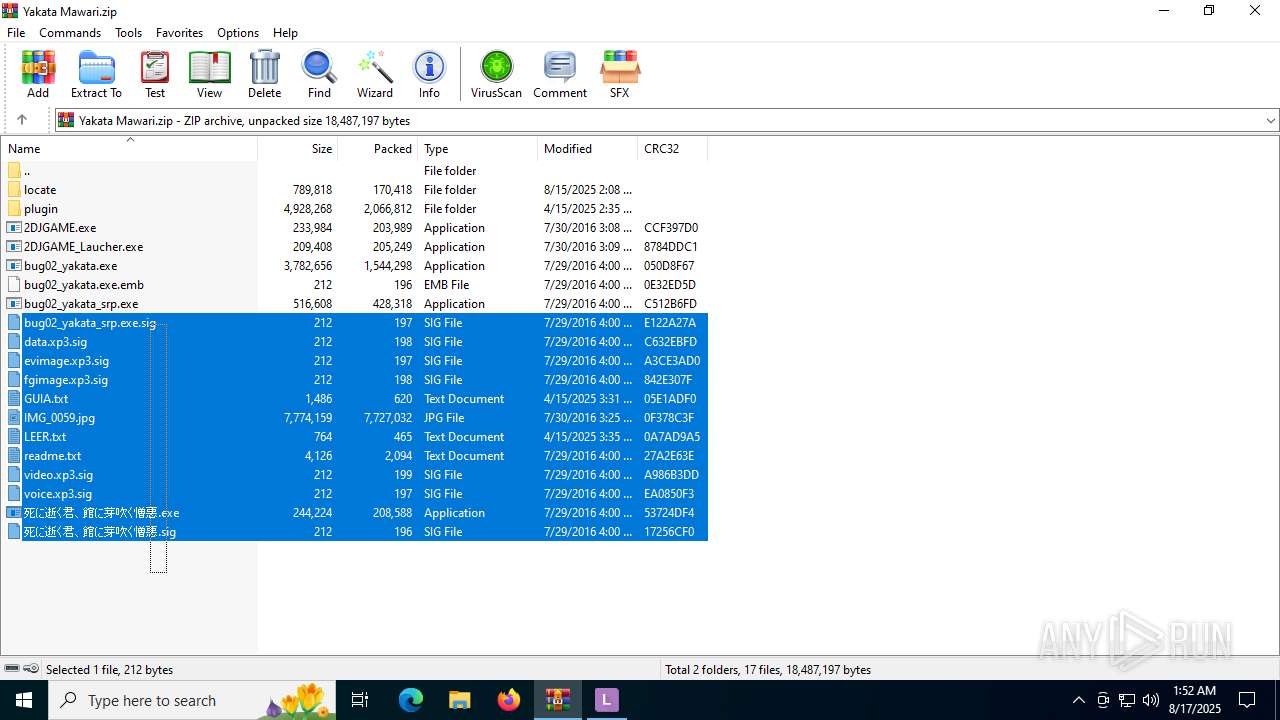Open the Tools menu
Viewport: 1280px width, 720px height.
click(x=128, y=33)
